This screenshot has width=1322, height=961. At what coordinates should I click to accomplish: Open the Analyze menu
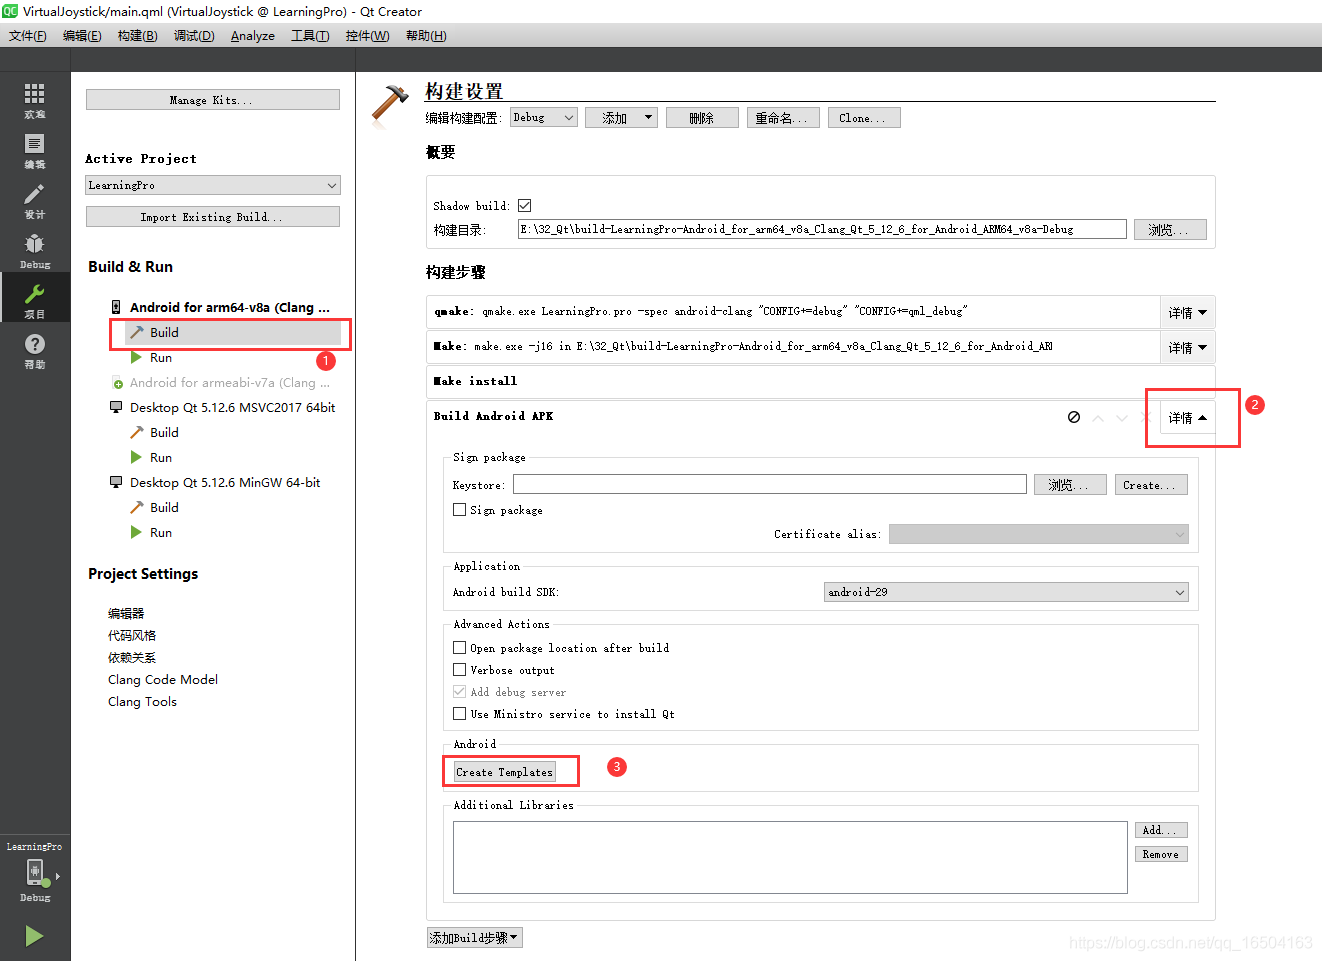253,35
